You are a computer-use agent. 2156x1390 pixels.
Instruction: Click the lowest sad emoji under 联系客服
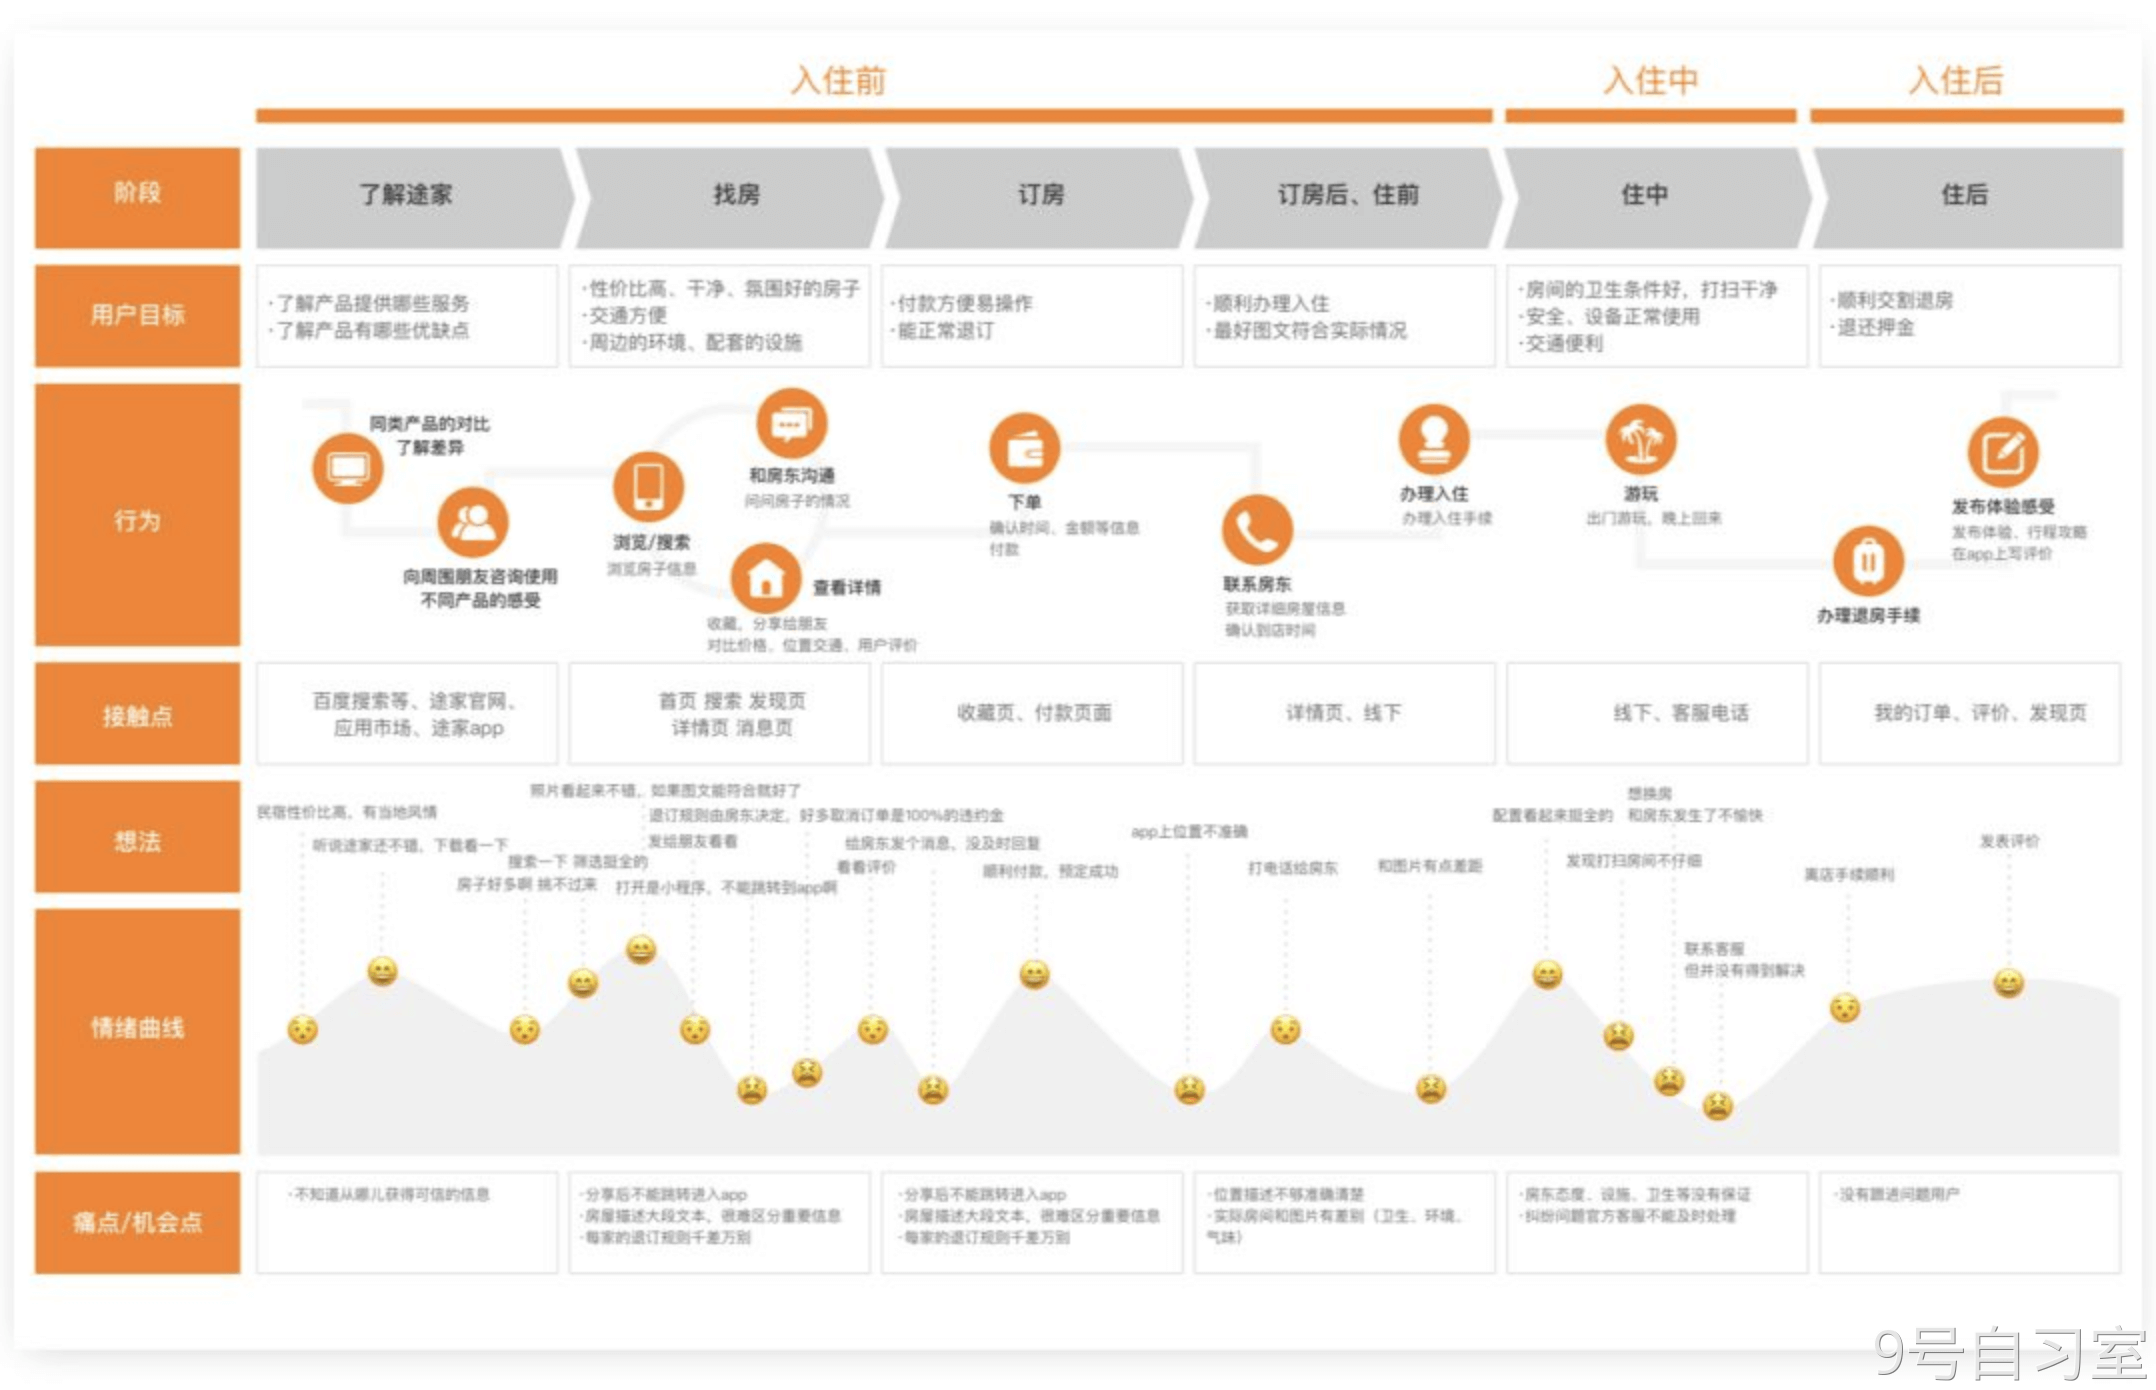tap(1717, 1104)
